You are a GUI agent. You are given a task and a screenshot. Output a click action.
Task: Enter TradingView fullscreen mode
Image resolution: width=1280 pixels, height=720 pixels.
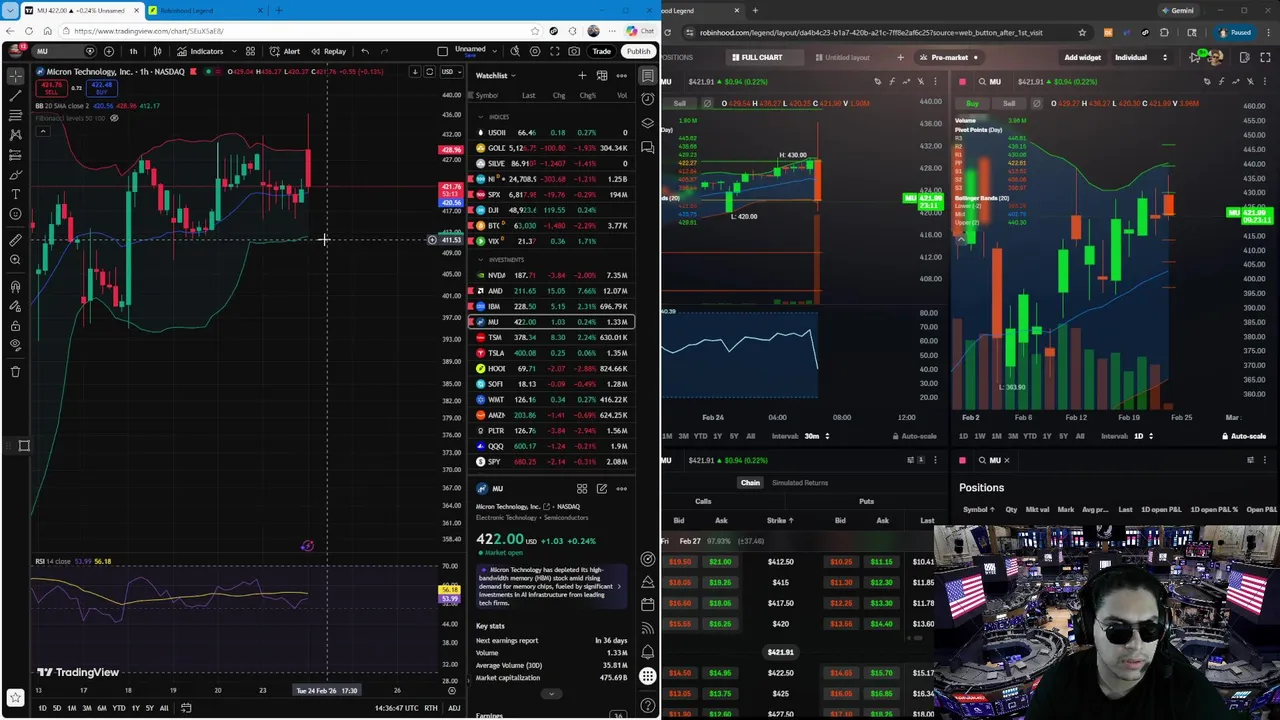click(554, 51)
